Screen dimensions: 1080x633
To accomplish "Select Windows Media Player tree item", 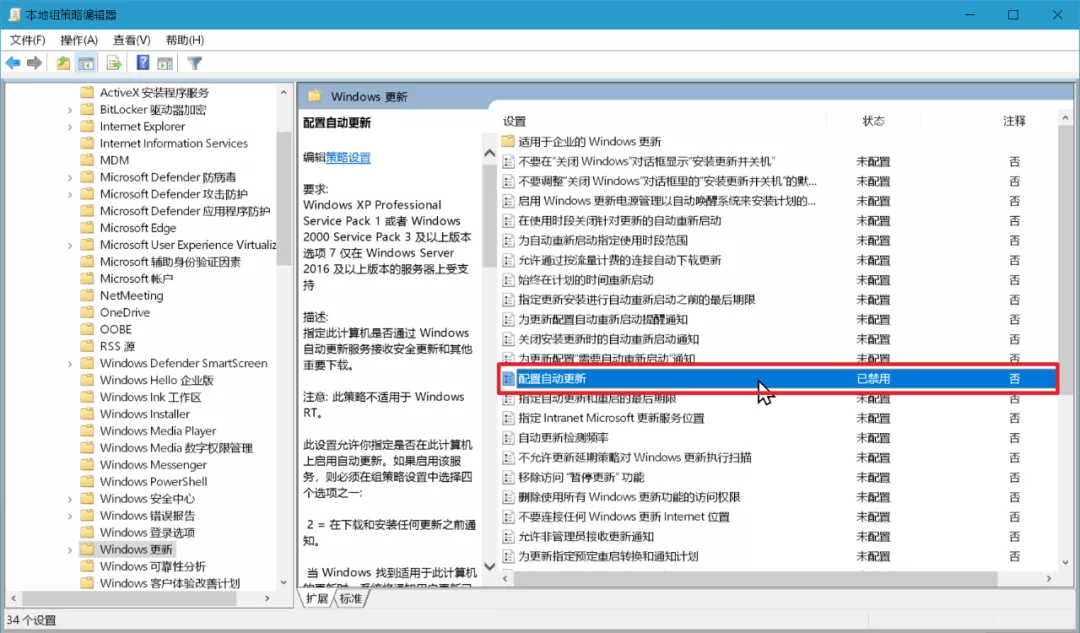I will 158,431.
